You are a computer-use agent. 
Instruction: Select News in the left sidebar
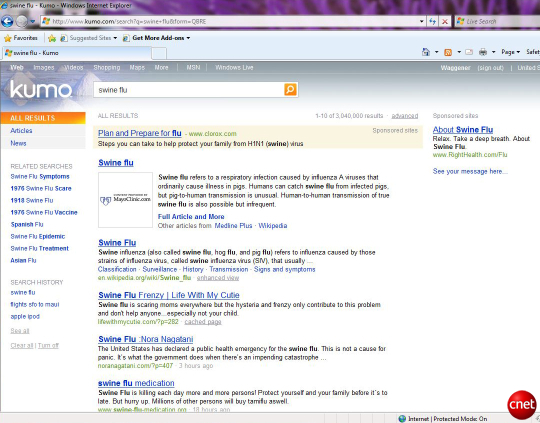click(x=18, y=143)
